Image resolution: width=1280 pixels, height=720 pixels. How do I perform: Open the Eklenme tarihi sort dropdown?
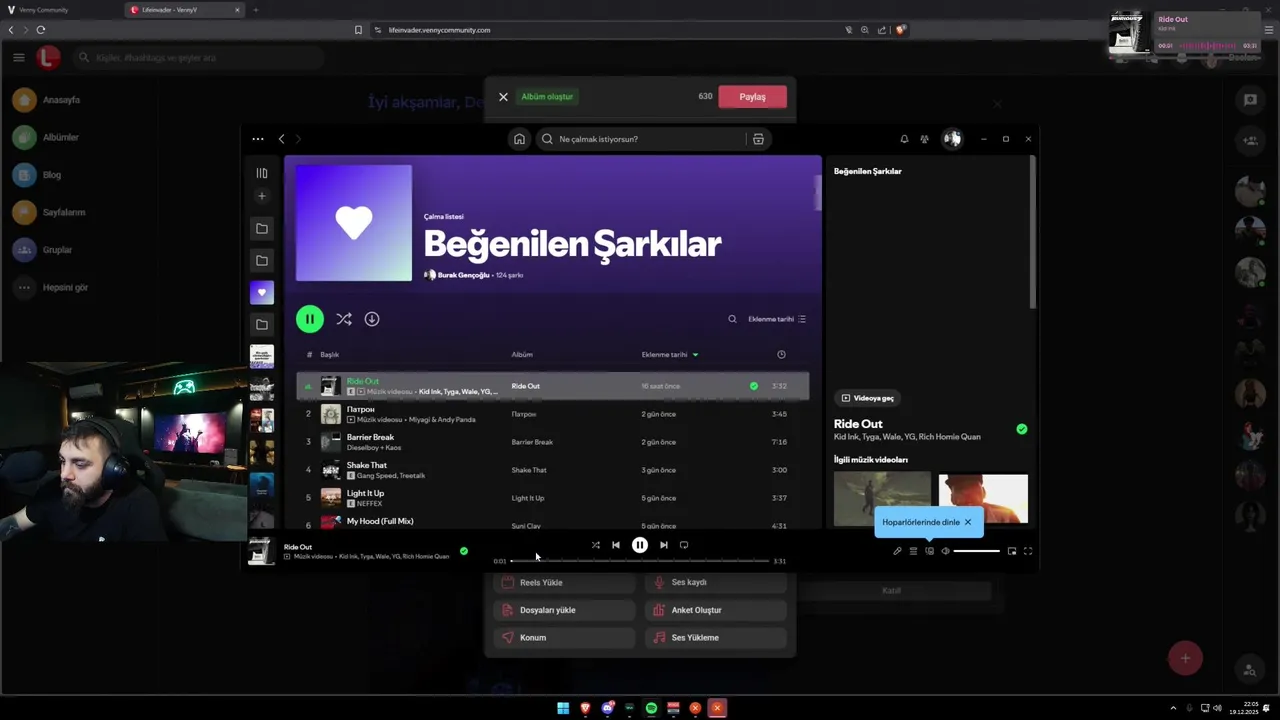[x=777, y=319]
